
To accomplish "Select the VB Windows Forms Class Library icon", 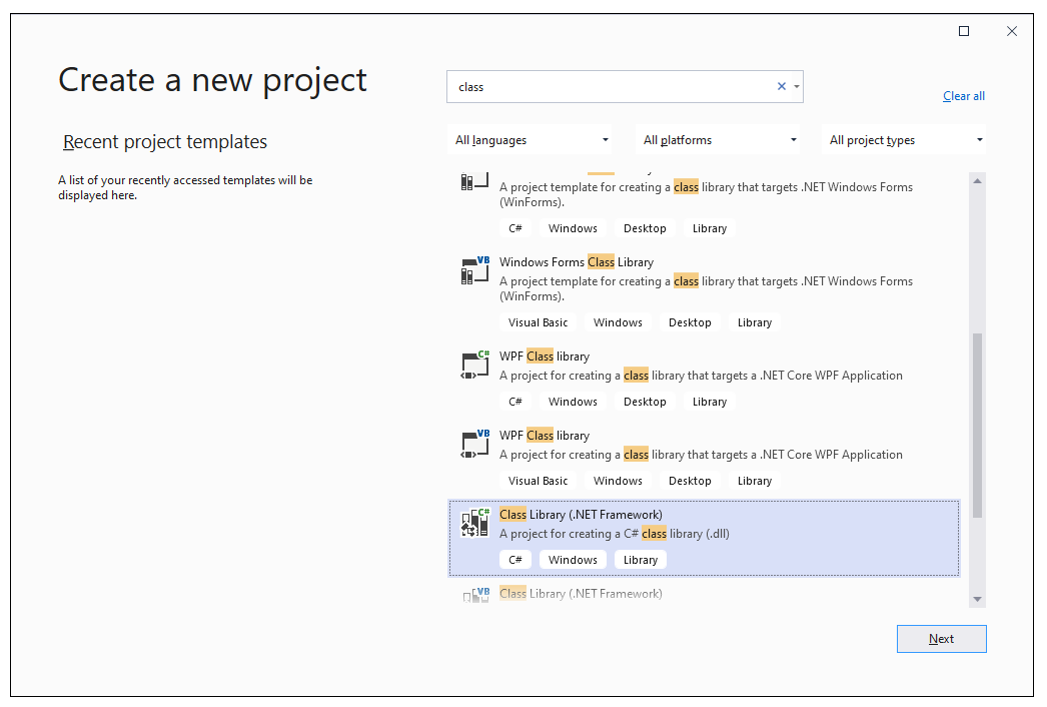I will (475, 270).
